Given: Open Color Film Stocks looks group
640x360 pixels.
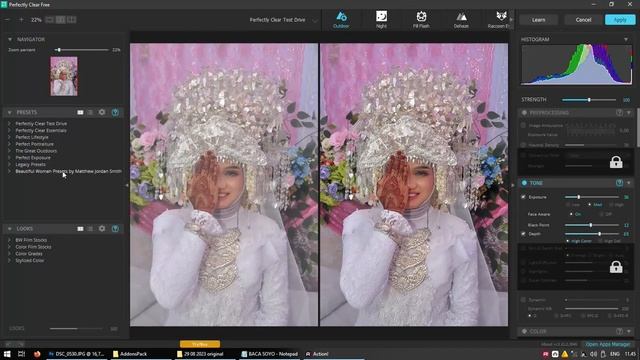Looking at the screenshot, I should click(x=33, y=247).
